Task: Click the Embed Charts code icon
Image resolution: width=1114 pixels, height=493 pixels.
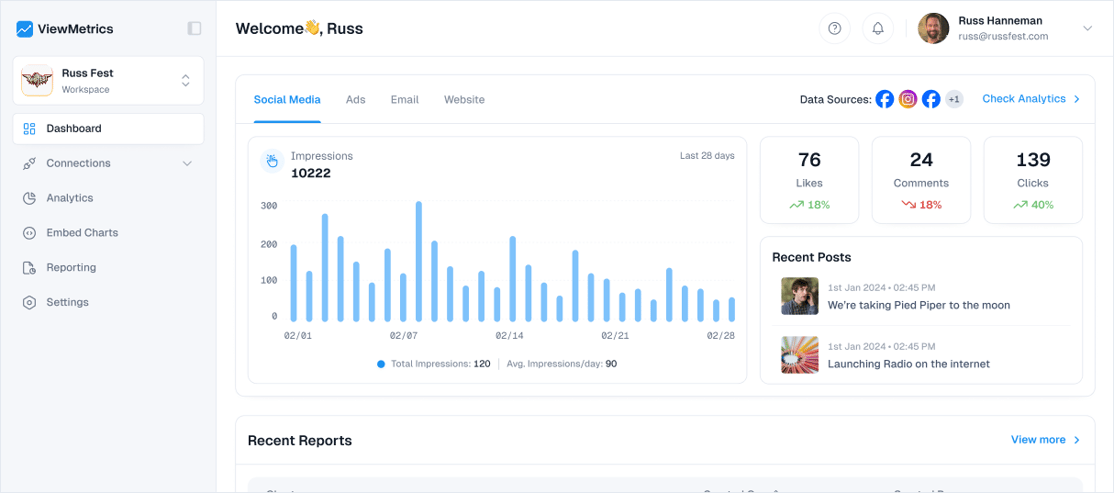Action: coord(29,233)
